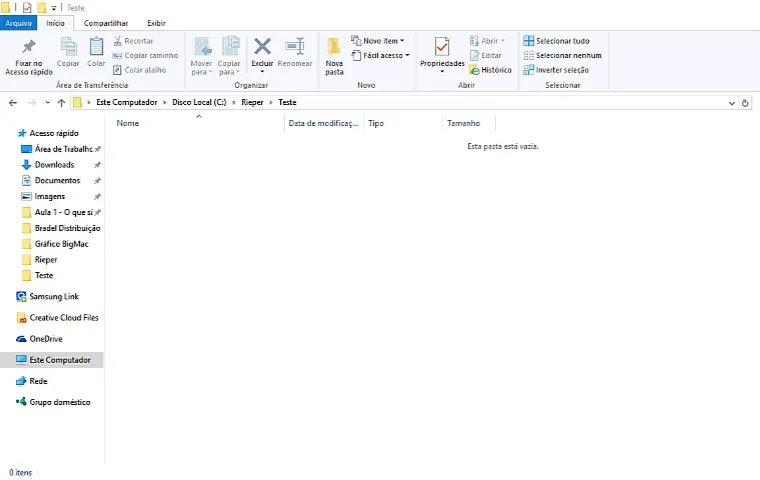Open the recent locations dropdown next to the forward arrow
The height and width of the screenshot is (480, 760).
[x=48, y=103]
